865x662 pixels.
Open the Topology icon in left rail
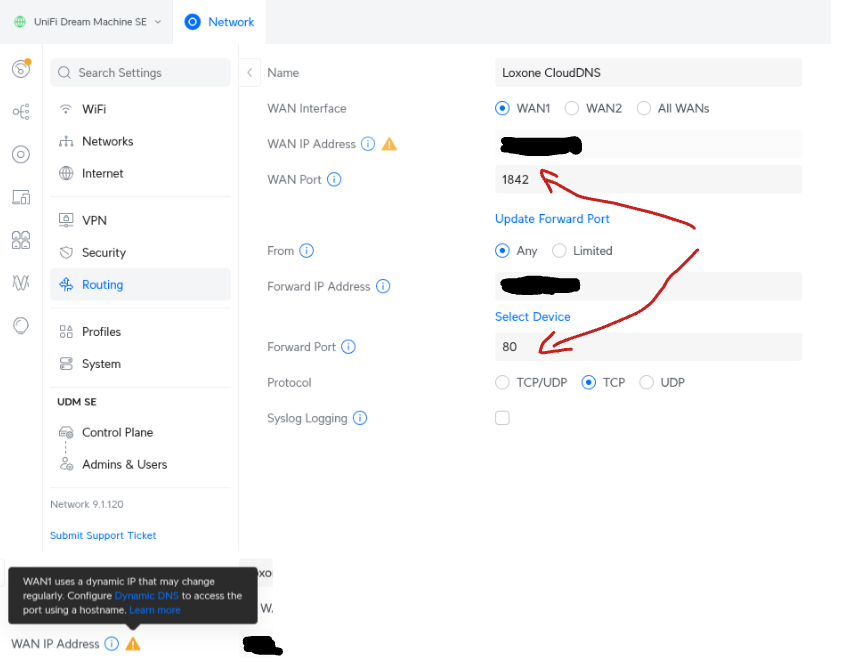click(21, 111)
